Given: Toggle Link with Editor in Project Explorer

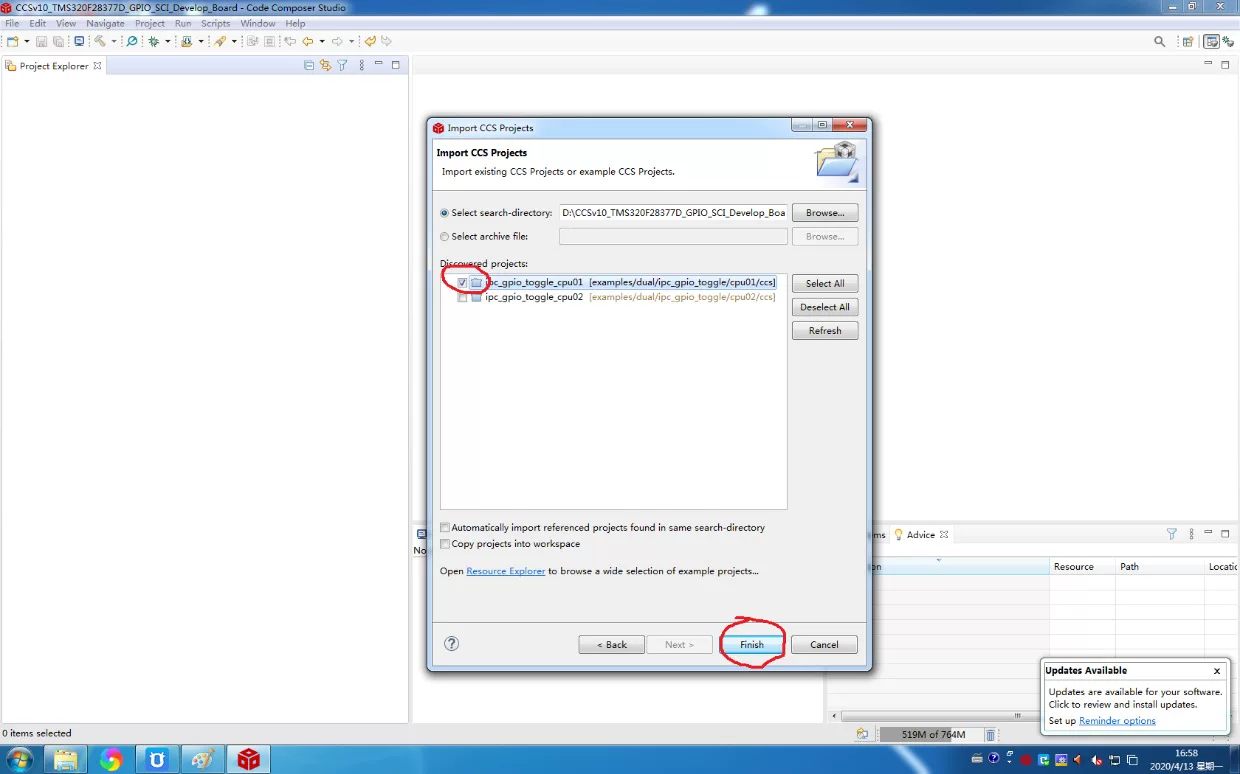Looking at the screenshot, I should pyautogui.click(x=325, y=65).
